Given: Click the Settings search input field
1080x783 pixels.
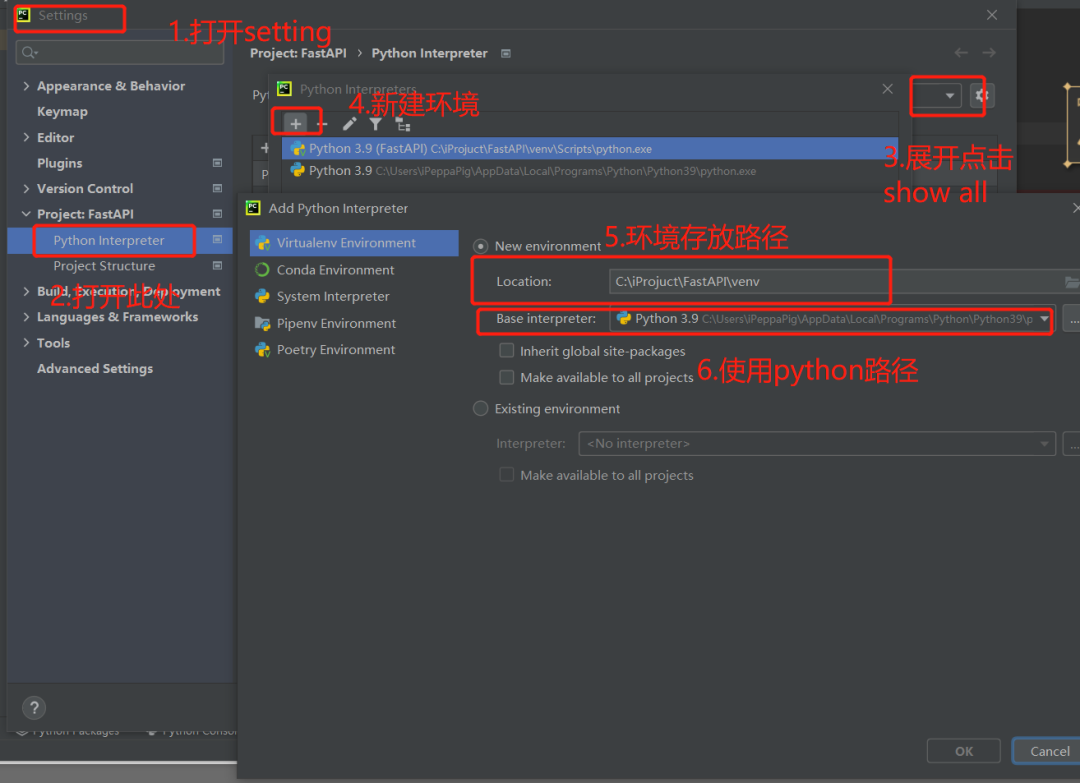Looking at the screenshot, I should coord(120,52).
